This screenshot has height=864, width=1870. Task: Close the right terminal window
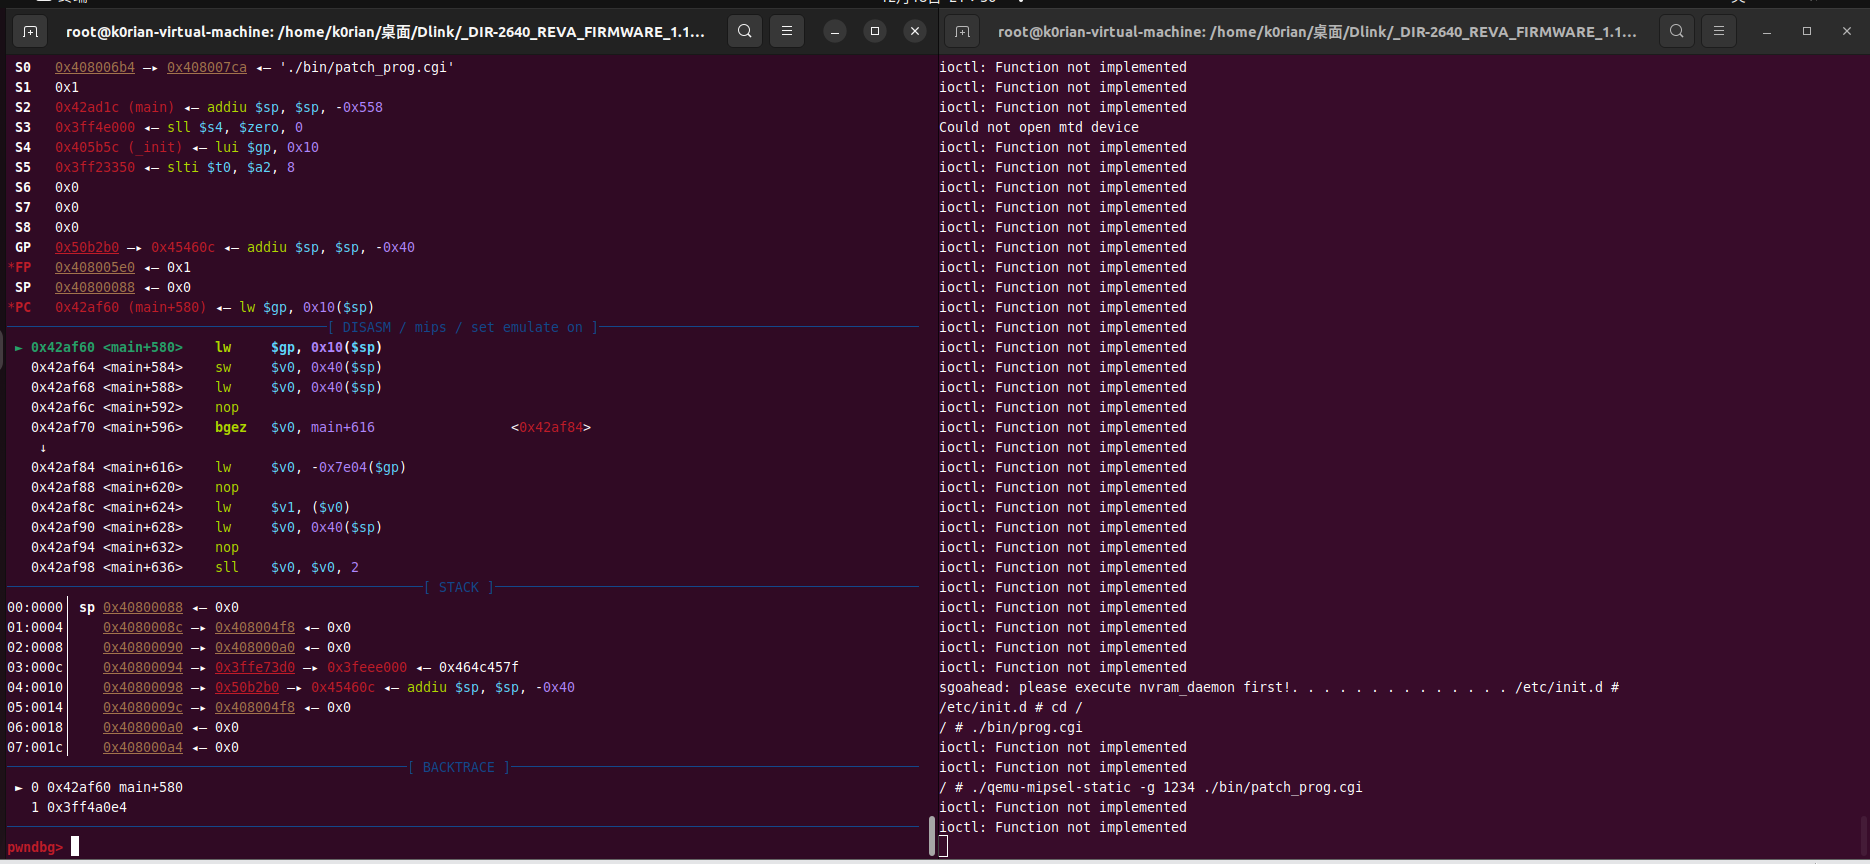1847,32
